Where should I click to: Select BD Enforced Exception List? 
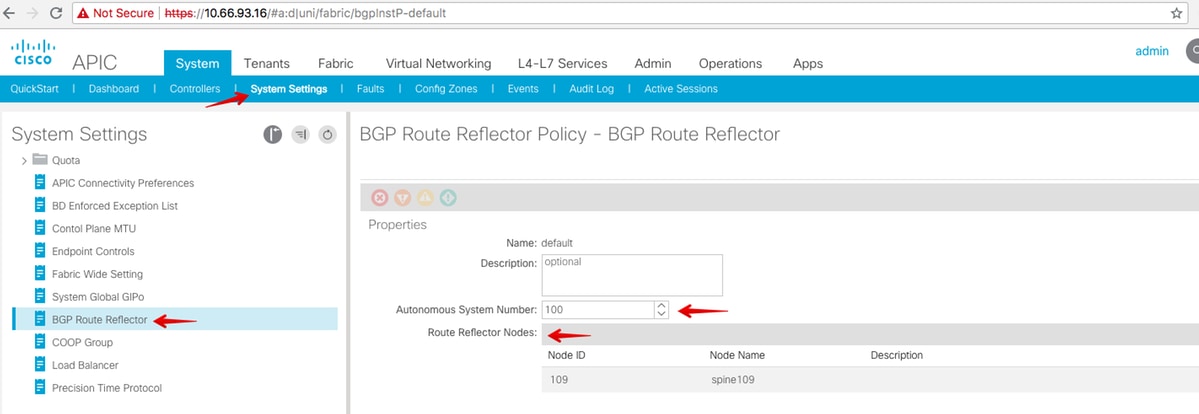115,206
